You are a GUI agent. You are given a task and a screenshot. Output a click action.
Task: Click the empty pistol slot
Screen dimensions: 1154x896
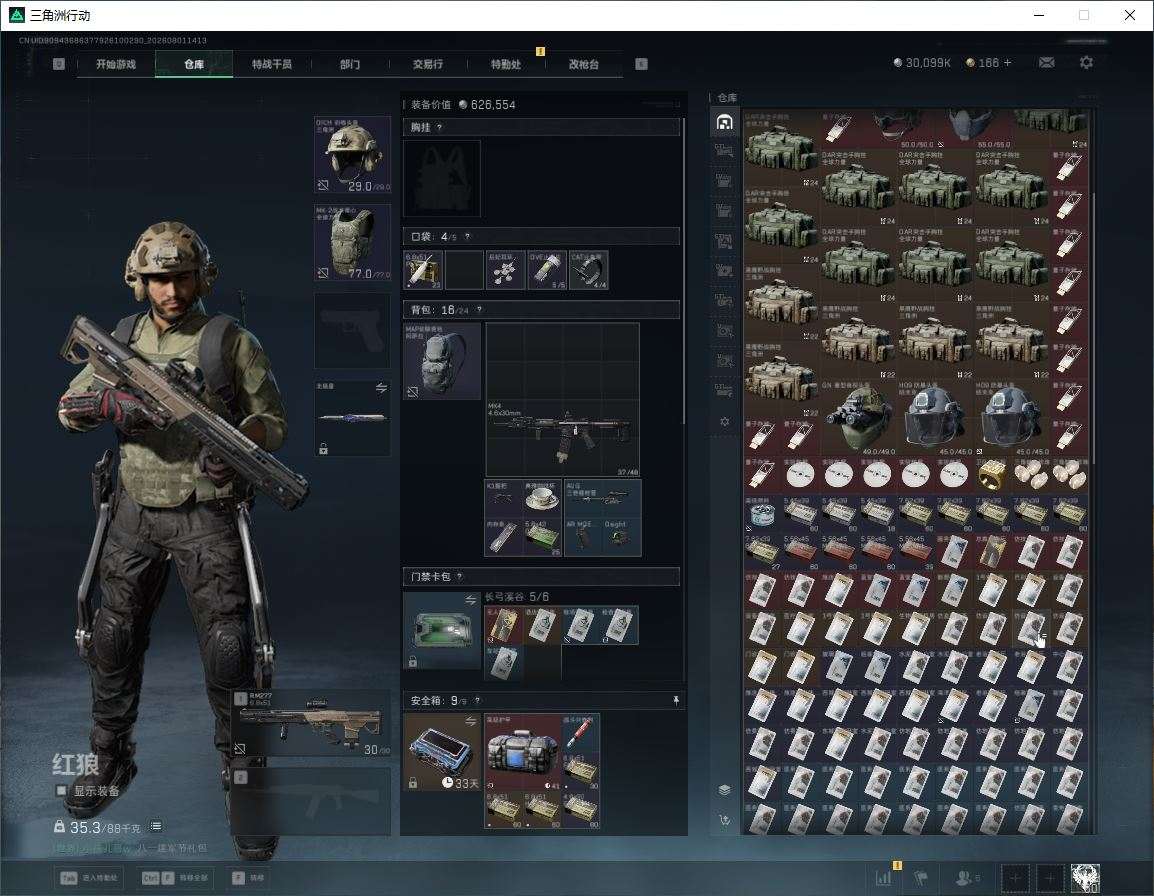[x=353, y=330]
